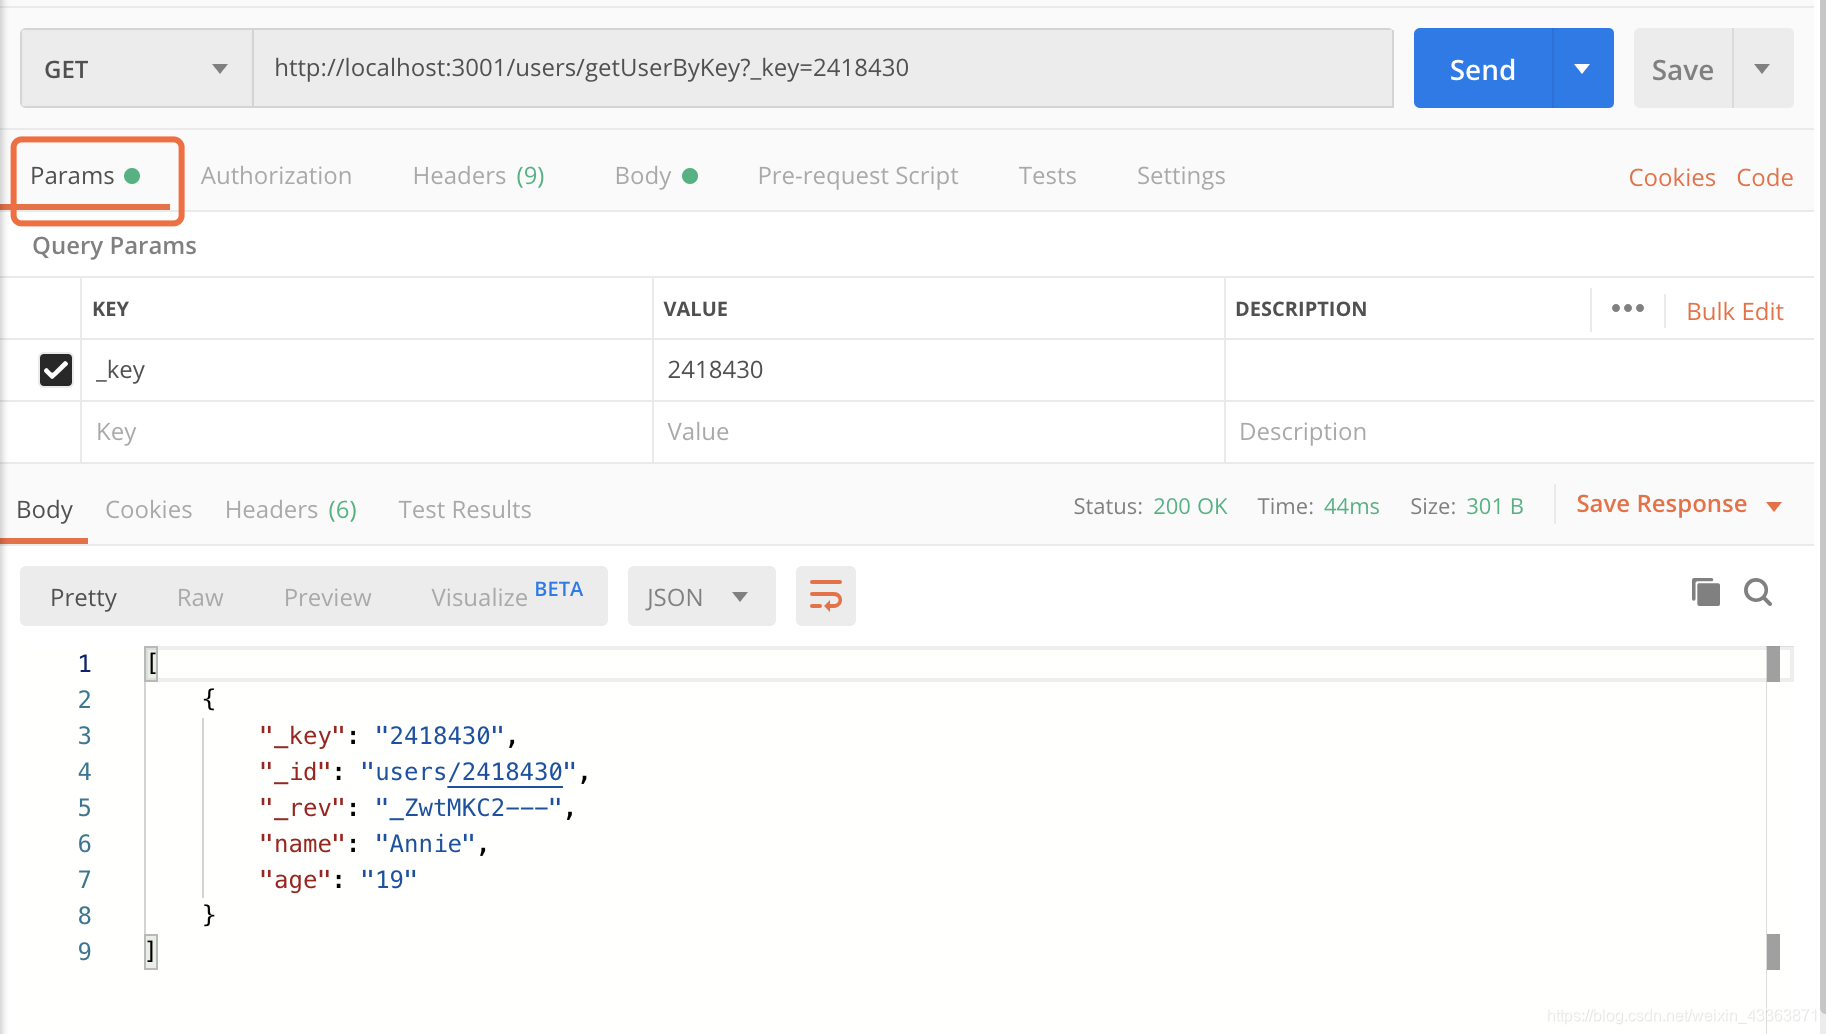
Task: Open the JSON response format dropdown
Action: [x=700, y=595]
